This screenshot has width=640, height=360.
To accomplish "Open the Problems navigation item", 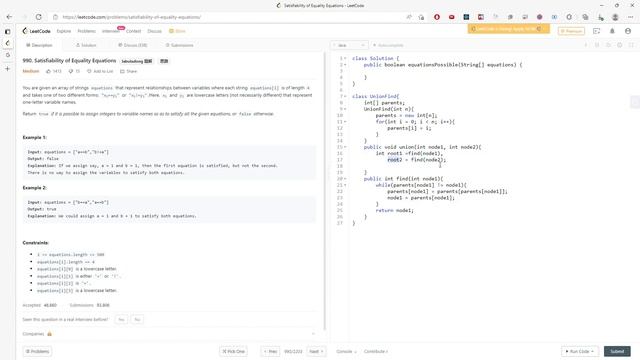I will 87,31.
